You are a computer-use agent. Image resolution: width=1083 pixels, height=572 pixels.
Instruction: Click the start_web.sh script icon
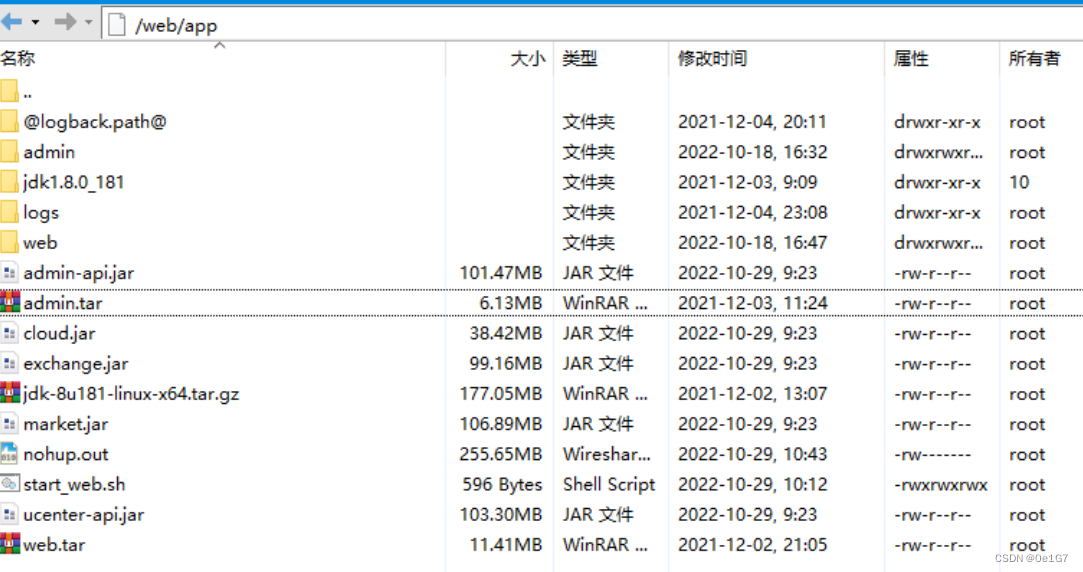[10, 484]
